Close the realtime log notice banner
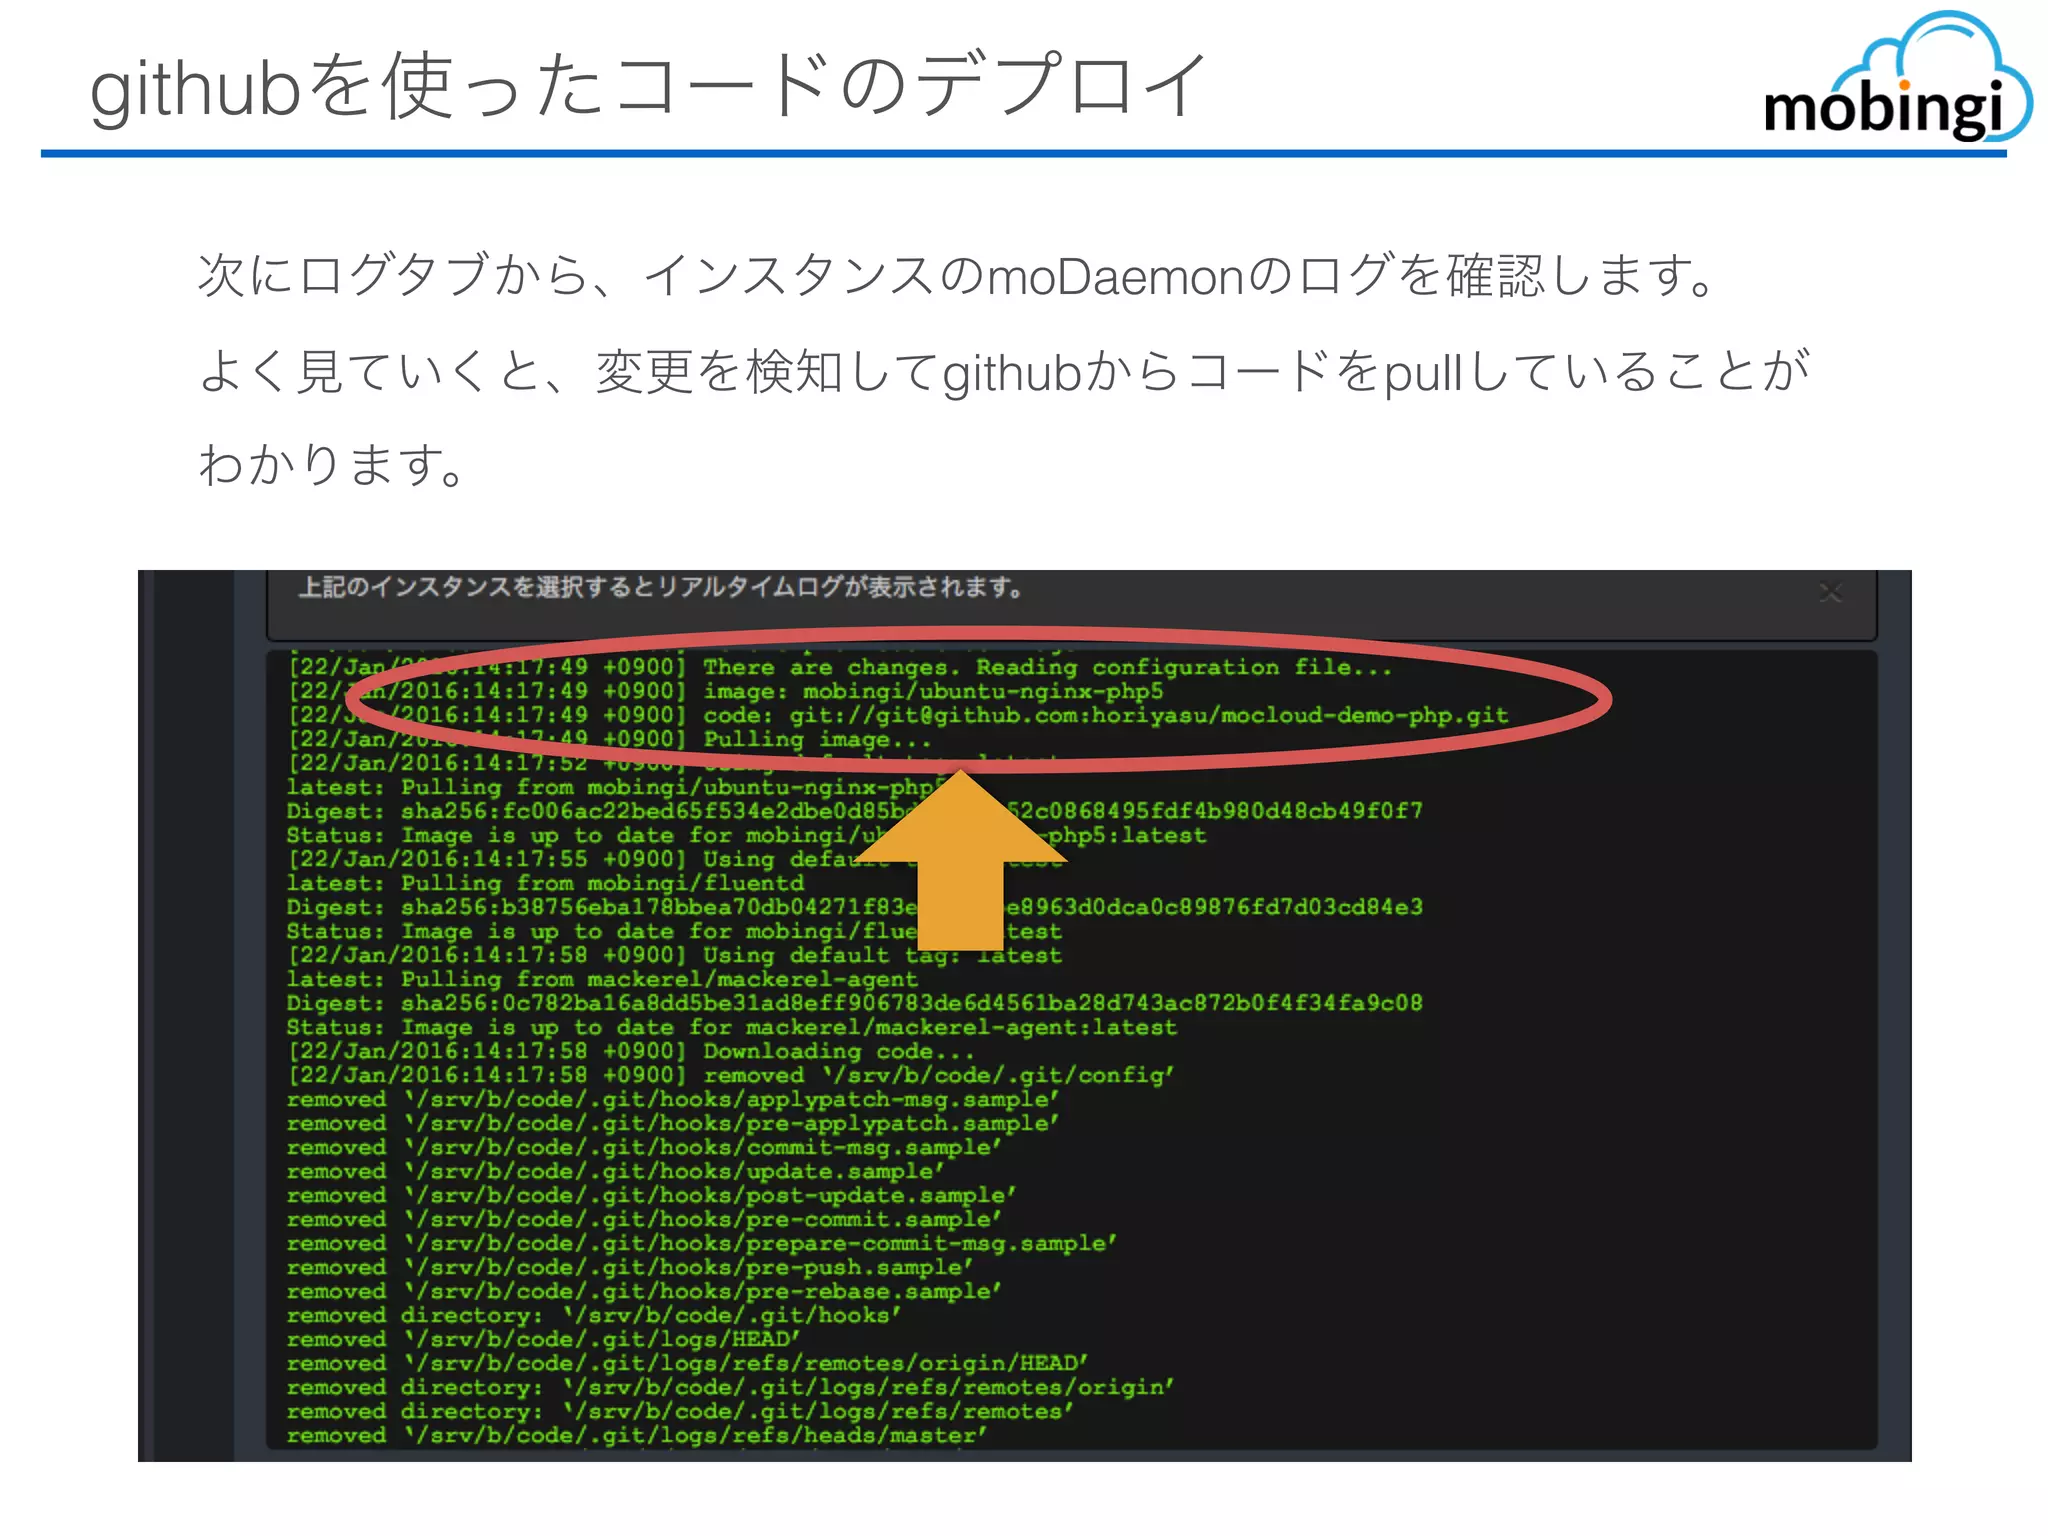The image size is (2048, 1536). pos(1830,592)
